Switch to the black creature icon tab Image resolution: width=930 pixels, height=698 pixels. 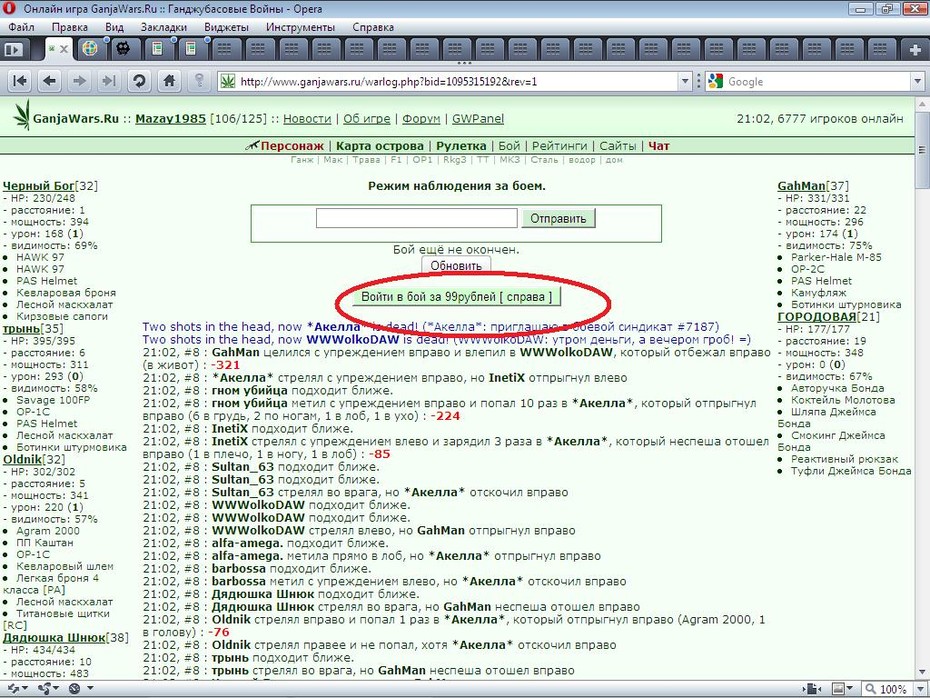(123, 49)
